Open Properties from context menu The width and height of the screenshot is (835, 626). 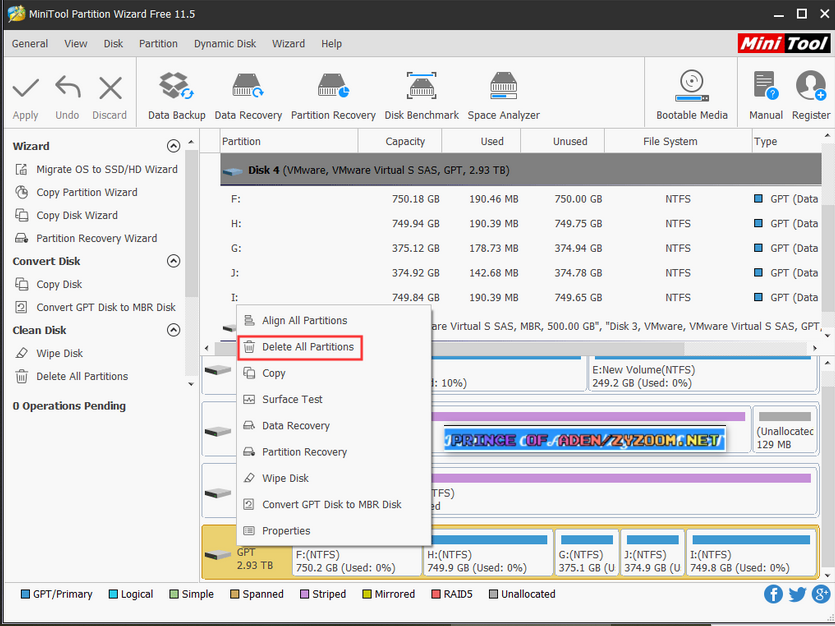click(x=334, y=531)
